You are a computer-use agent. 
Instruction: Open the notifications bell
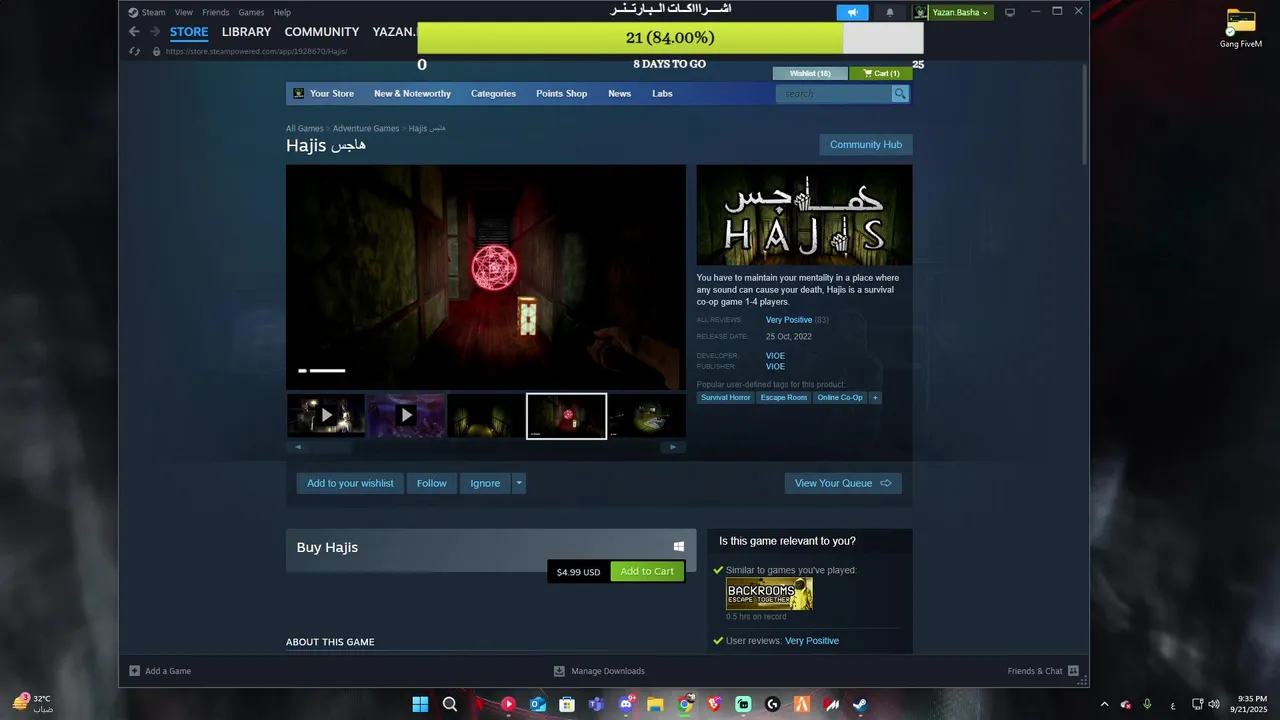tap(890, 12)
